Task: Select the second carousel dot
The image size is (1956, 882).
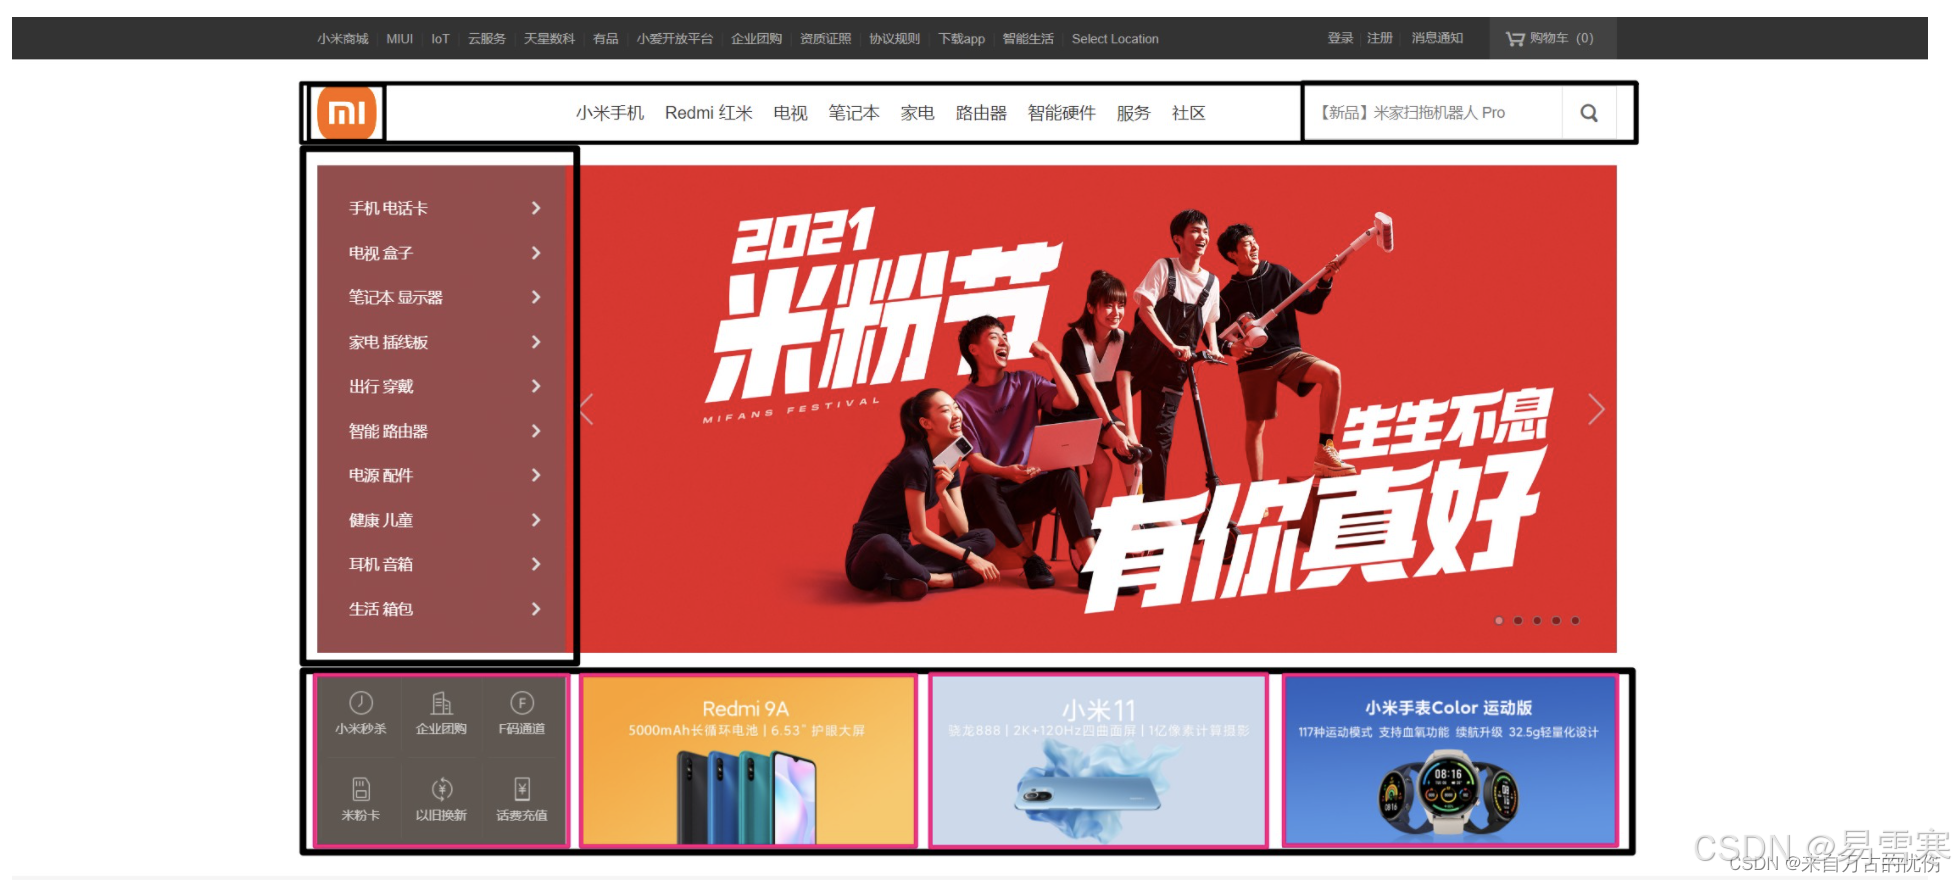Action: 1518,621
